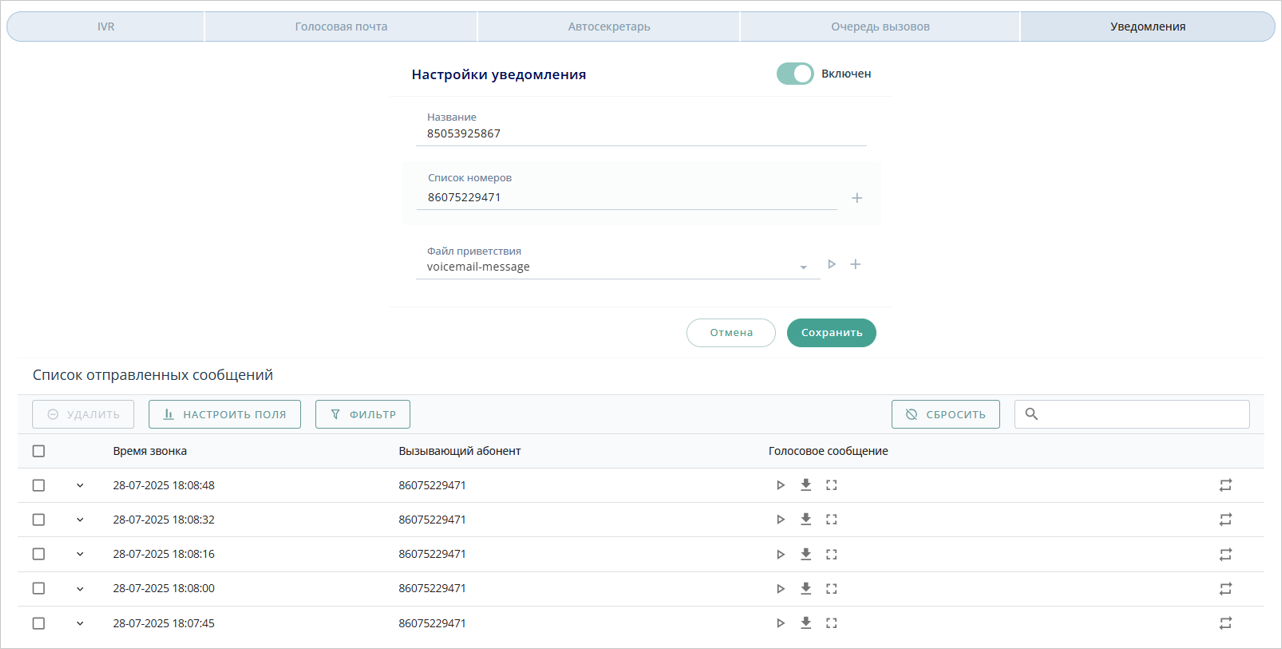
Task: Play voice message from 18:08:48 call
Action: click(x=781, y=486)
